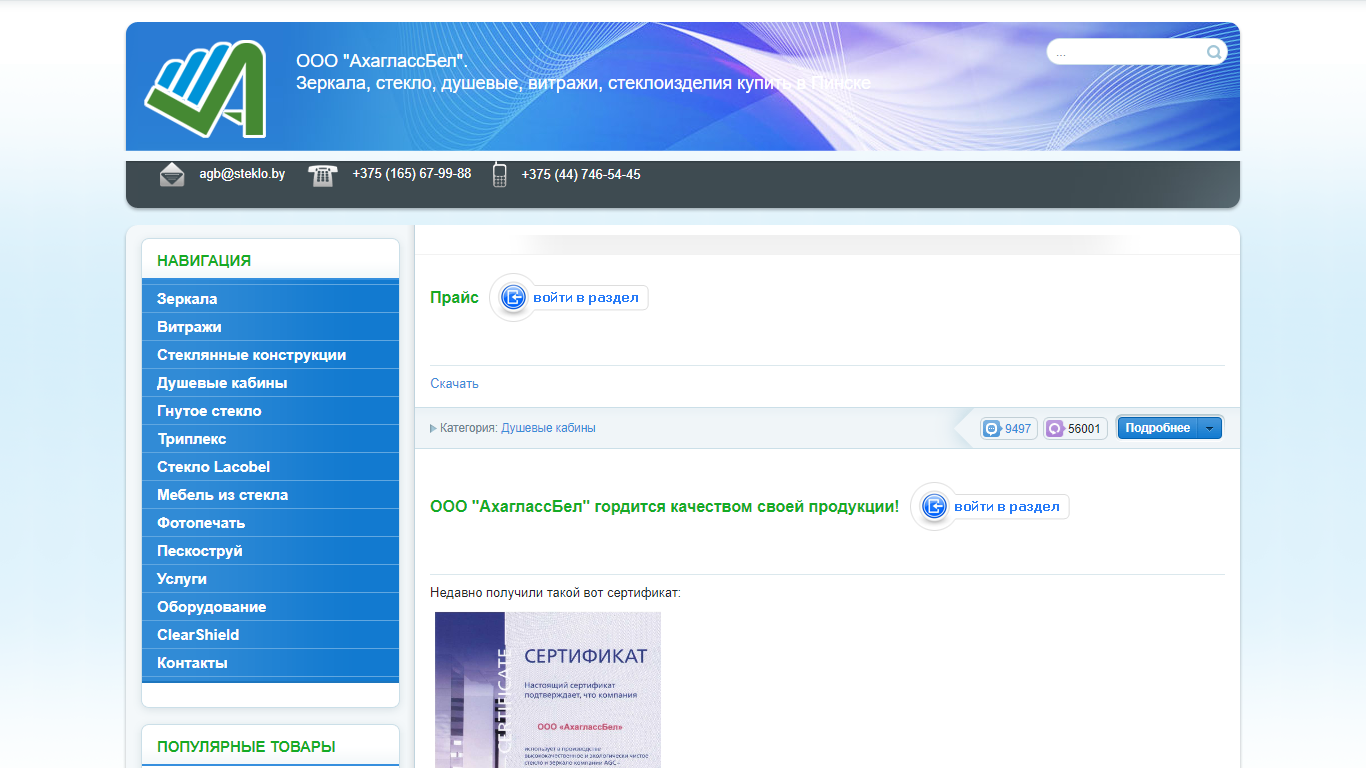Click 'войти в раздел' next to Прайс
The width and height of the screenshot is (1366, 768).
click(570, 297)
